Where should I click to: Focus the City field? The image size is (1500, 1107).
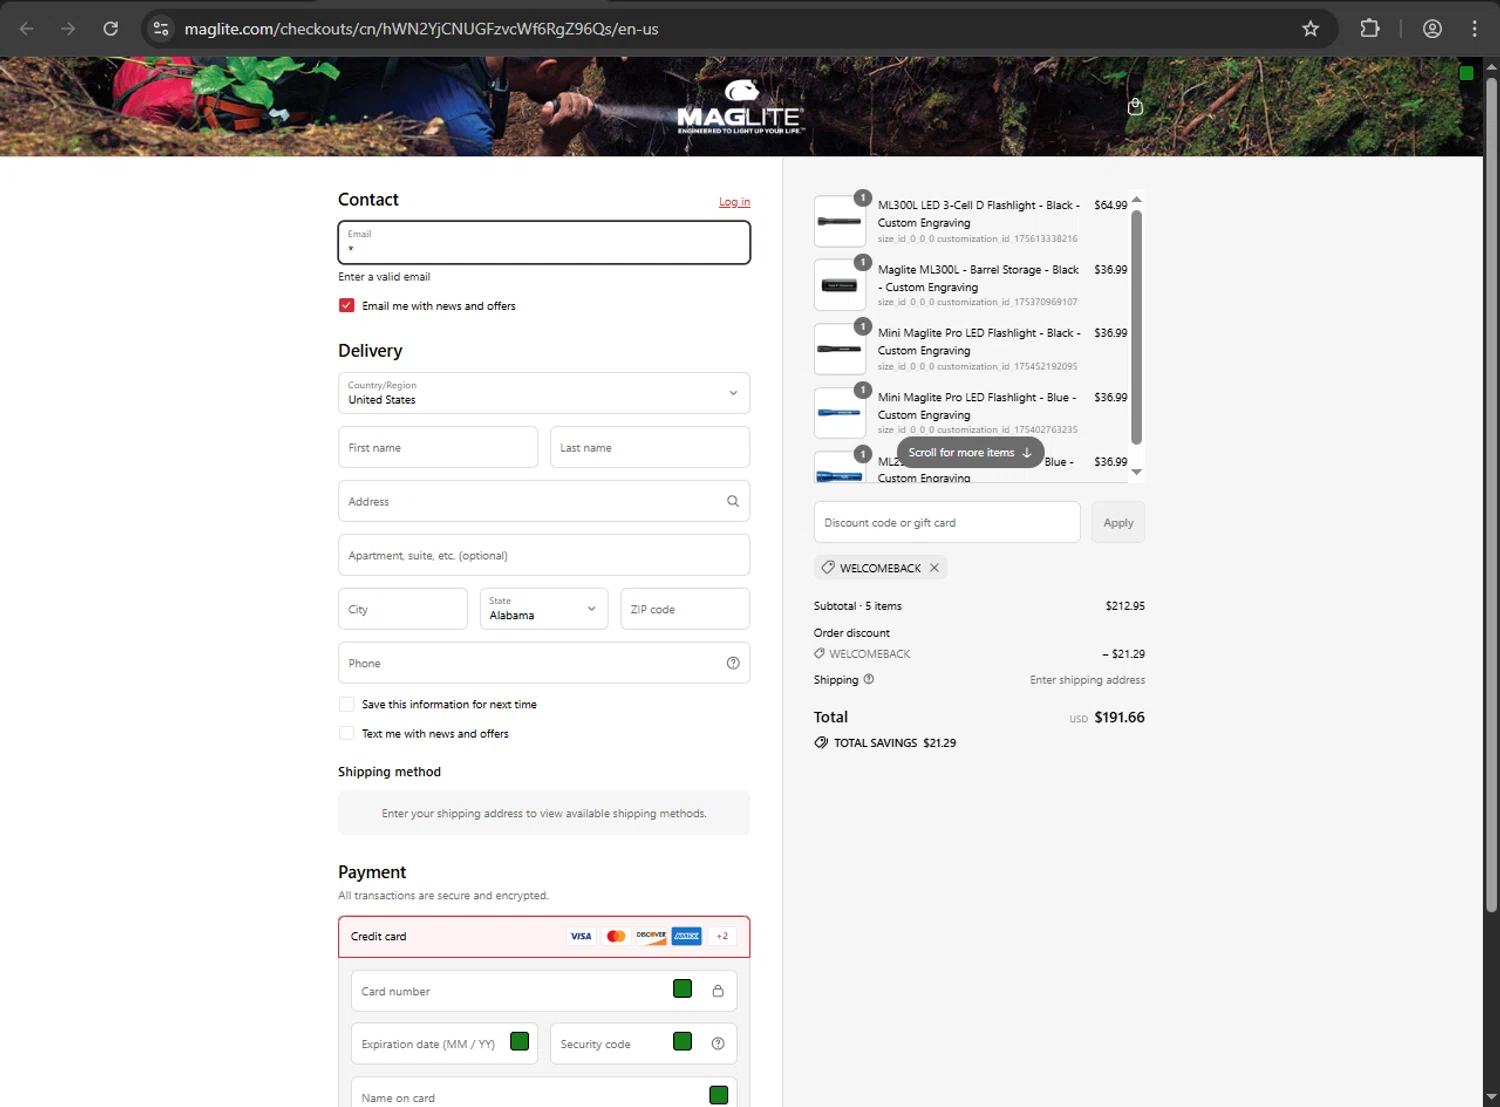(403, 609)
